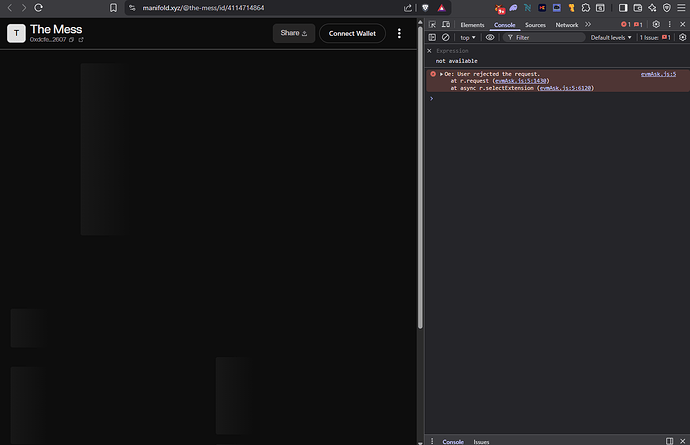
Task: Open the Default levels dropdown
Action: pyautogui.click(x=611, y=37)
